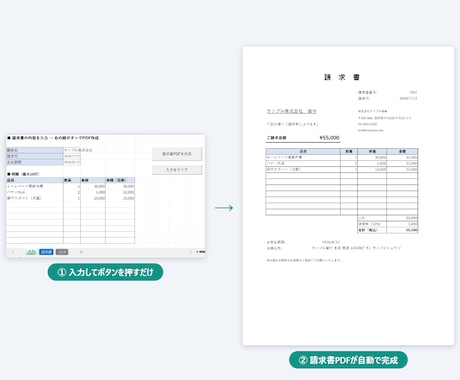Click the 品目 header in the spreadsheet table
The height and width of the screenshot is (380, 460).
coord(35,180)
